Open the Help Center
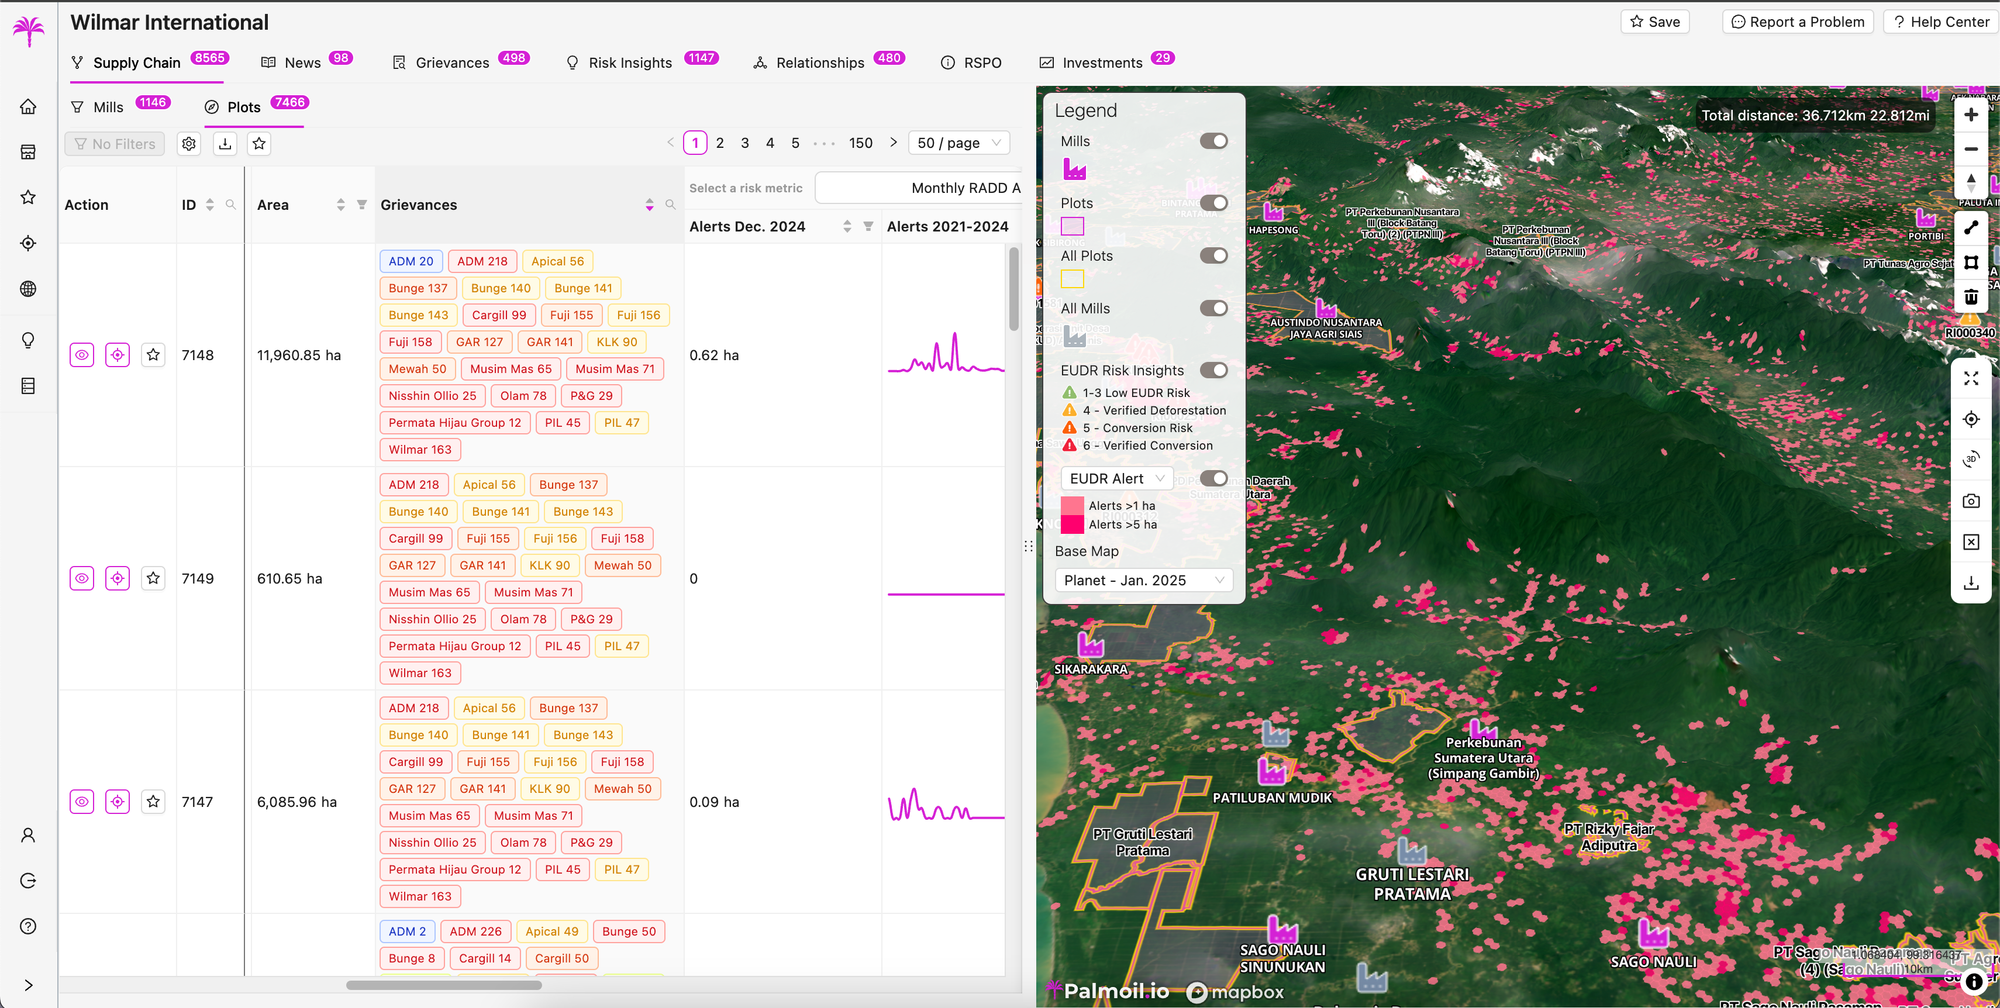2000x1008 pixels. pyautogui.click(x=1940, y=22)
